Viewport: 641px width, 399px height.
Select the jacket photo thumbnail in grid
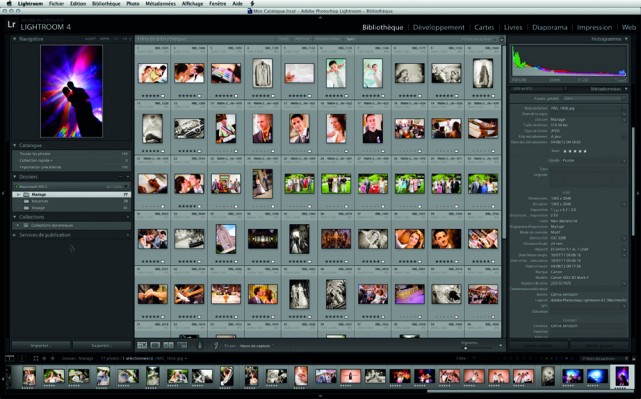262,74
